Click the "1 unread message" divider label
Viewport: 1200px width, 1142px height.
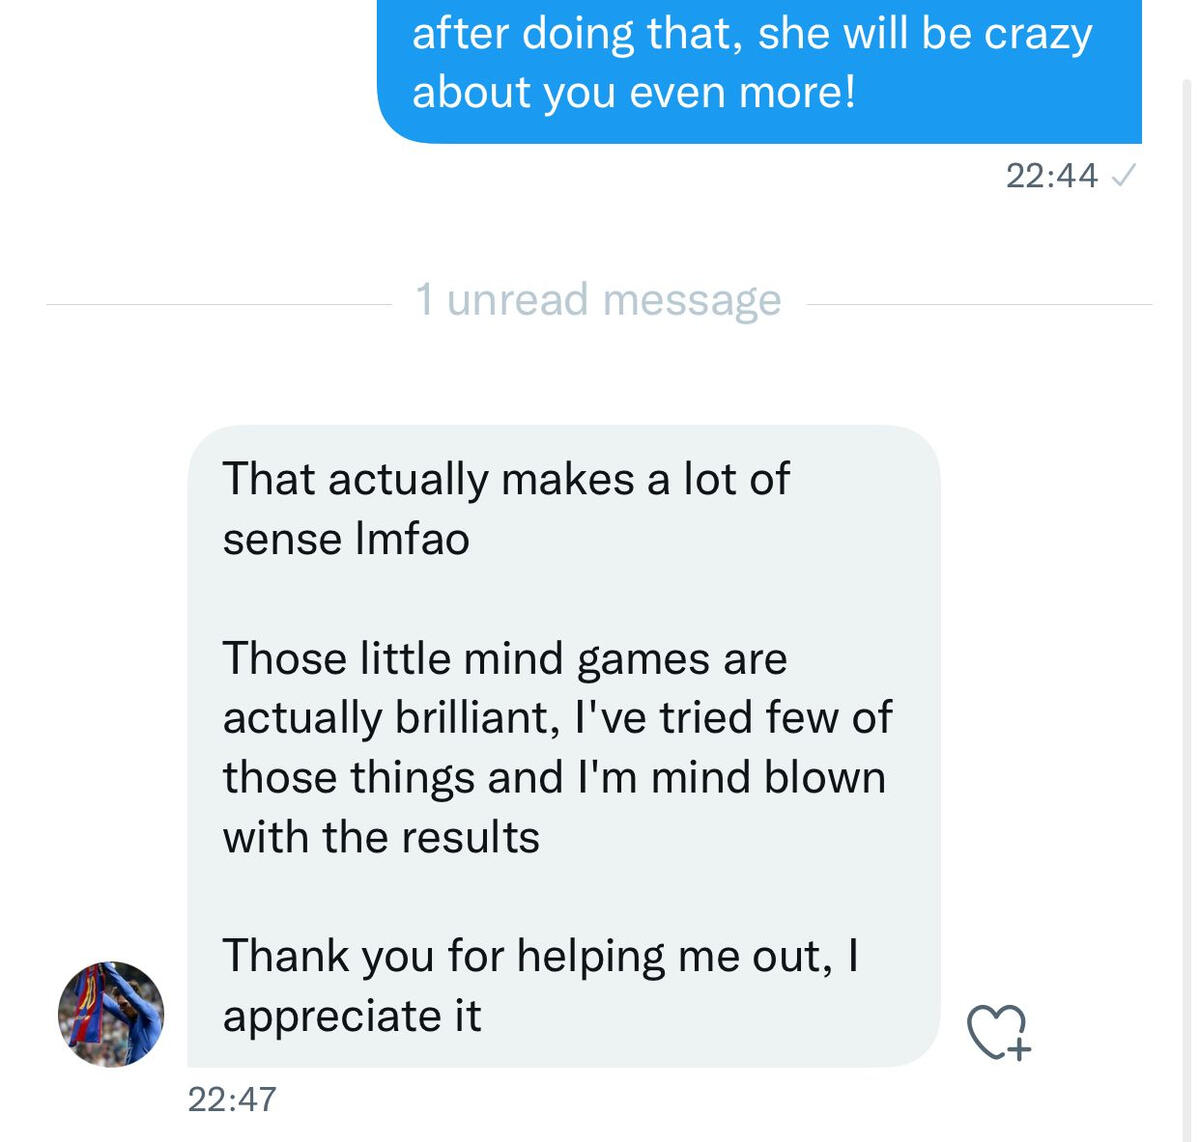point(598,300)
